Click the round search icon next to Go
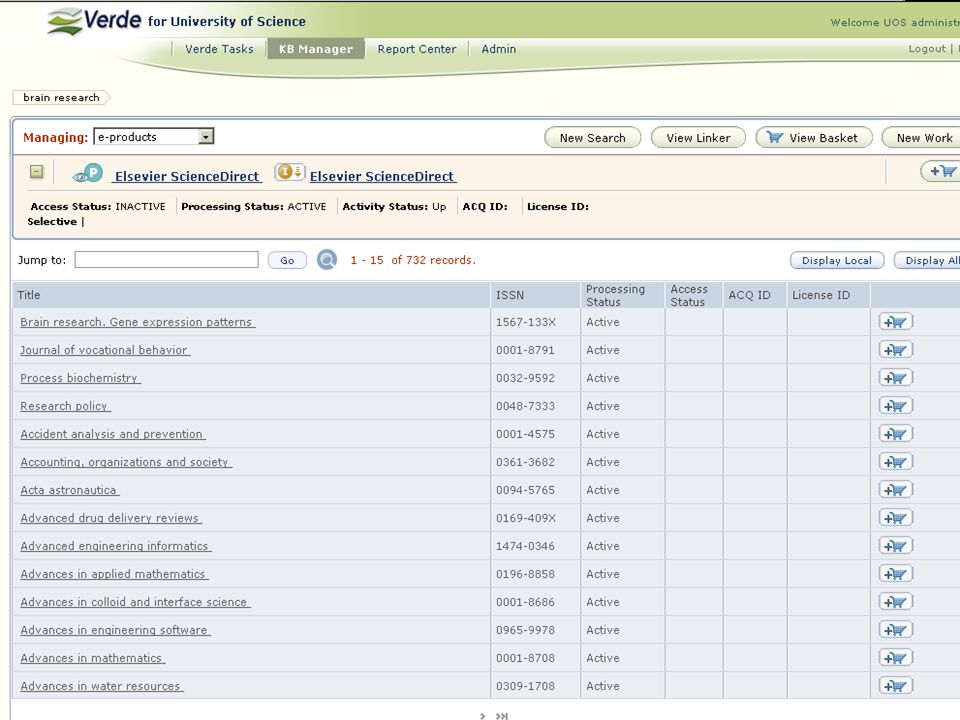Screen dimensions: 960x720 (x=327, y=260)
